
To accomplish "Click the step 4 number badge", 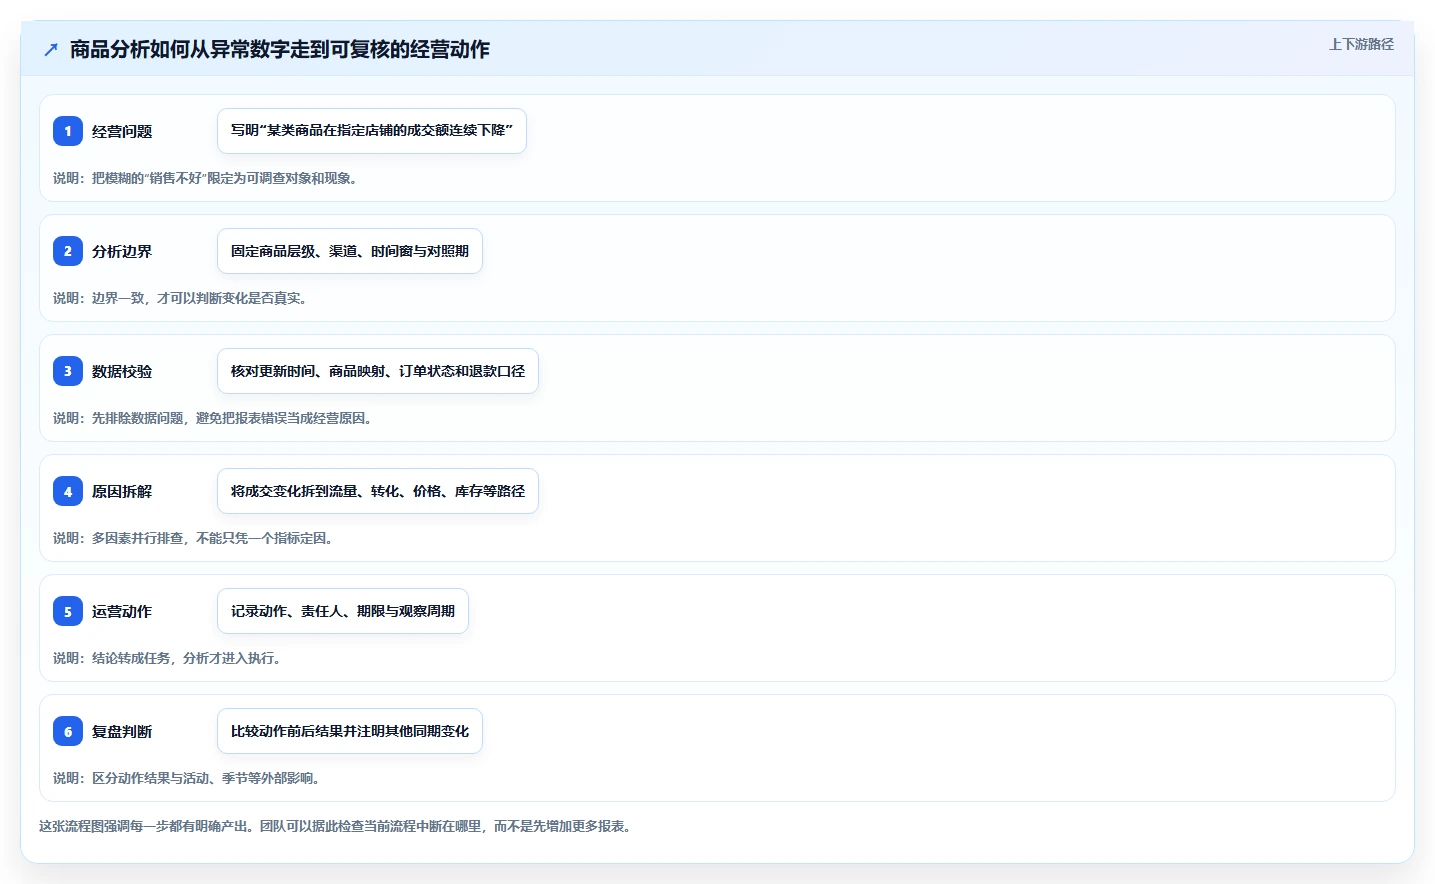I will [x=68, y=491].
